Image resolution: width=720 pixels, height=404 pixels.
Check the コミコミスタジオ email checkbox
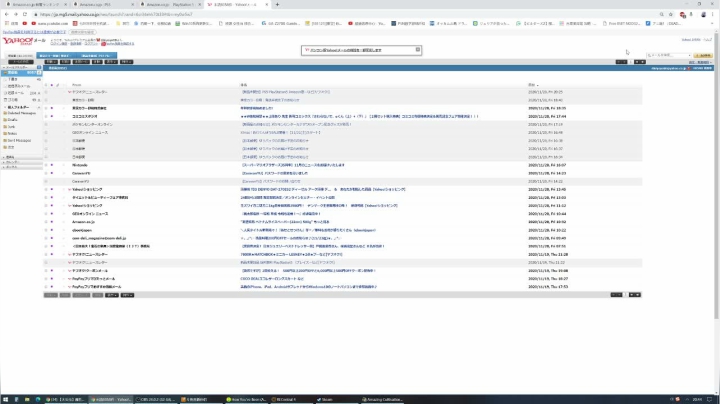[46, 116]
